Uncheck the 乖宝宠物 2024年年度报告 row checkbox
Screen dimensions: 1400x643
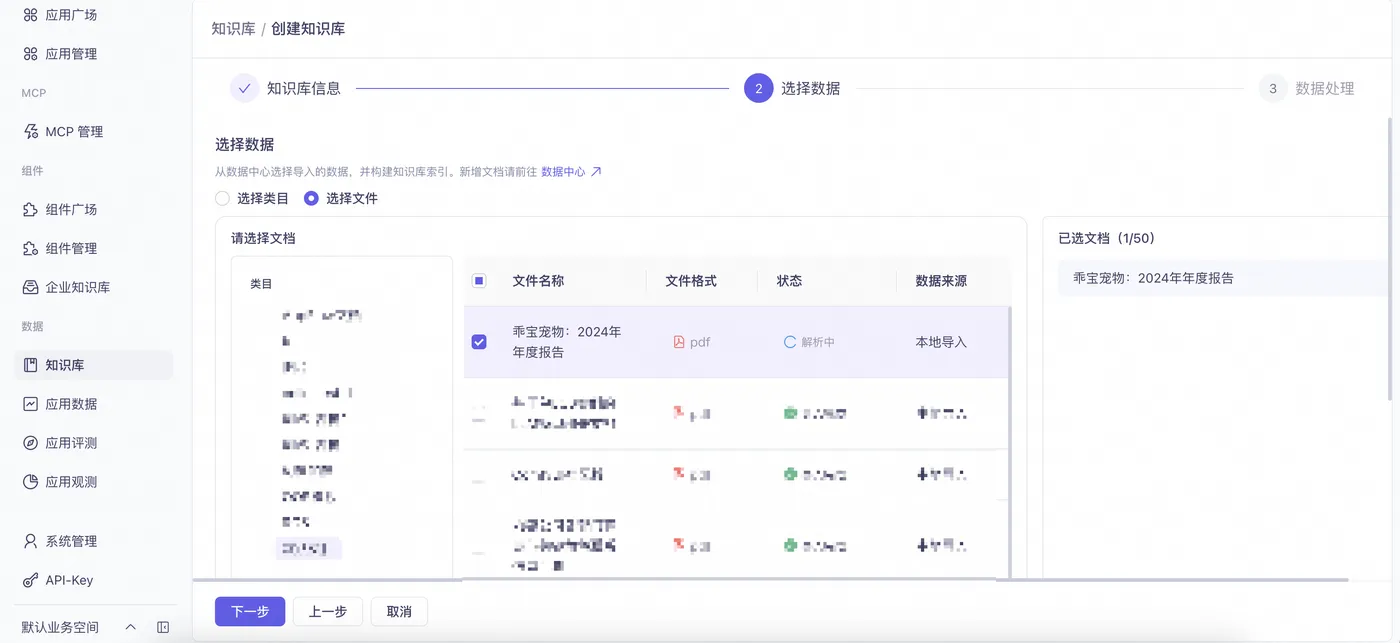[479, 342]
